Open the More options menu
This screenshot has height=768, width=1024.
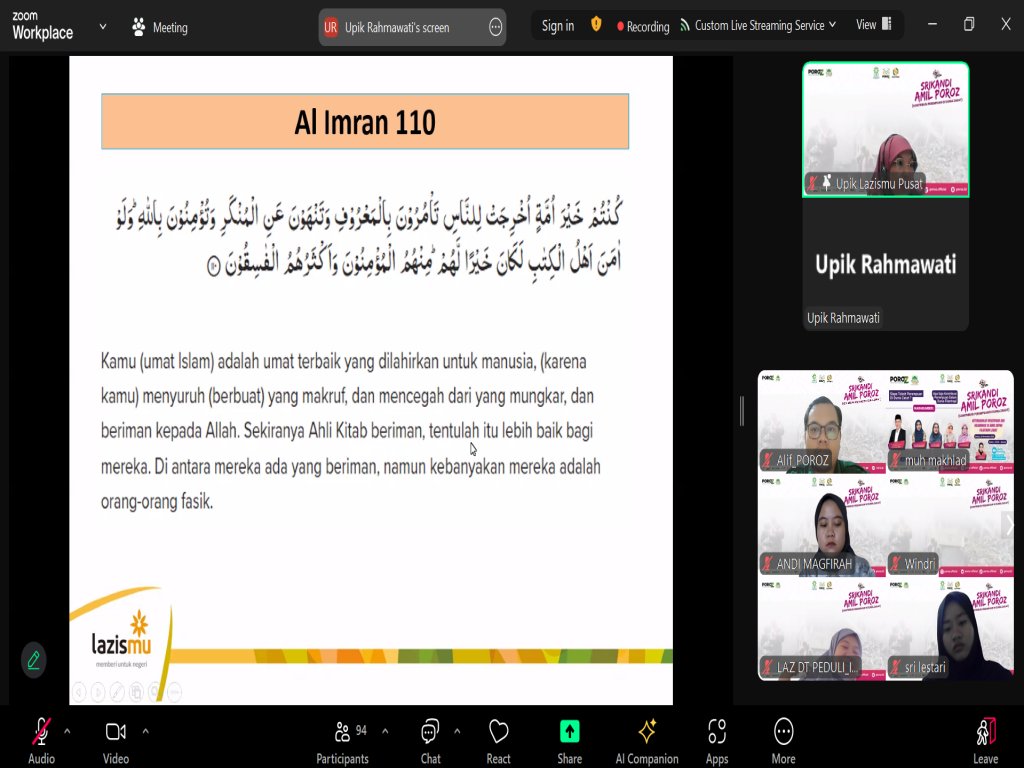783,740
